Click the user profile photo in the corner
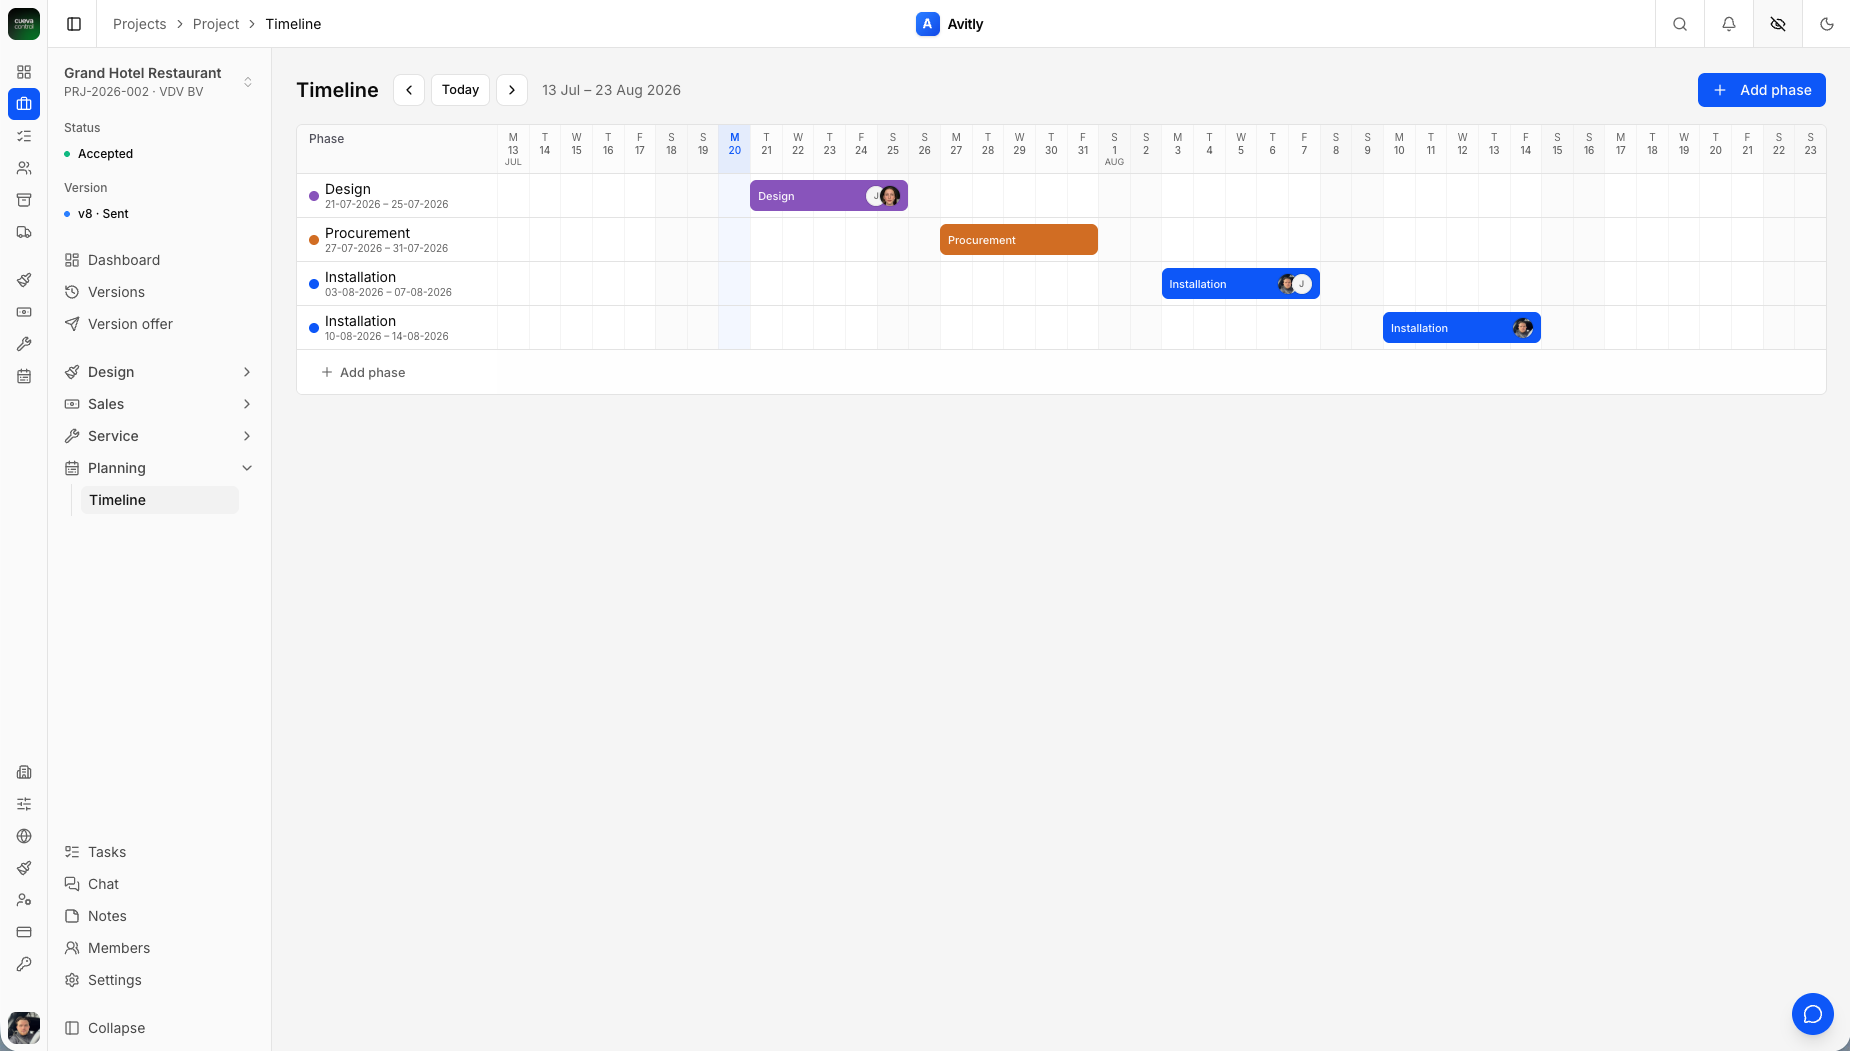The width and height of the screenshot is (1850, 1051). pos(24,1027)
